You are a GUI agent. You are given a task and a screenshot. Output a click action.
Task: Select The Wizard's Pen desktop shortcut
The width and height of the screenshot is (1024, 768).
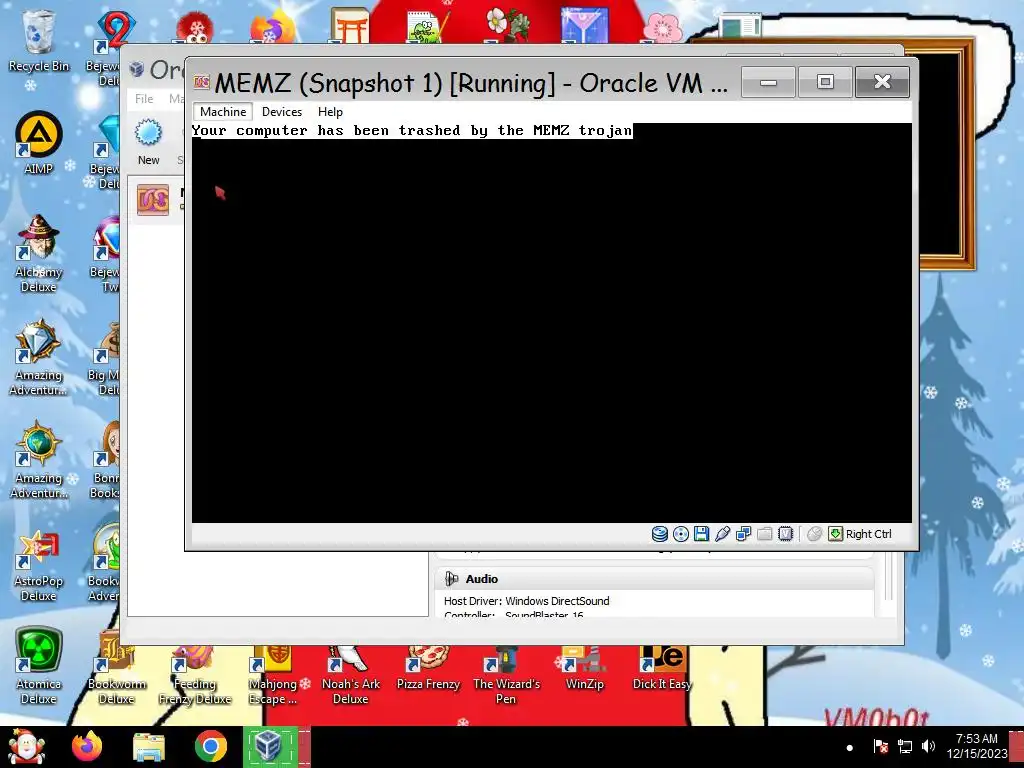coord(506,676)
